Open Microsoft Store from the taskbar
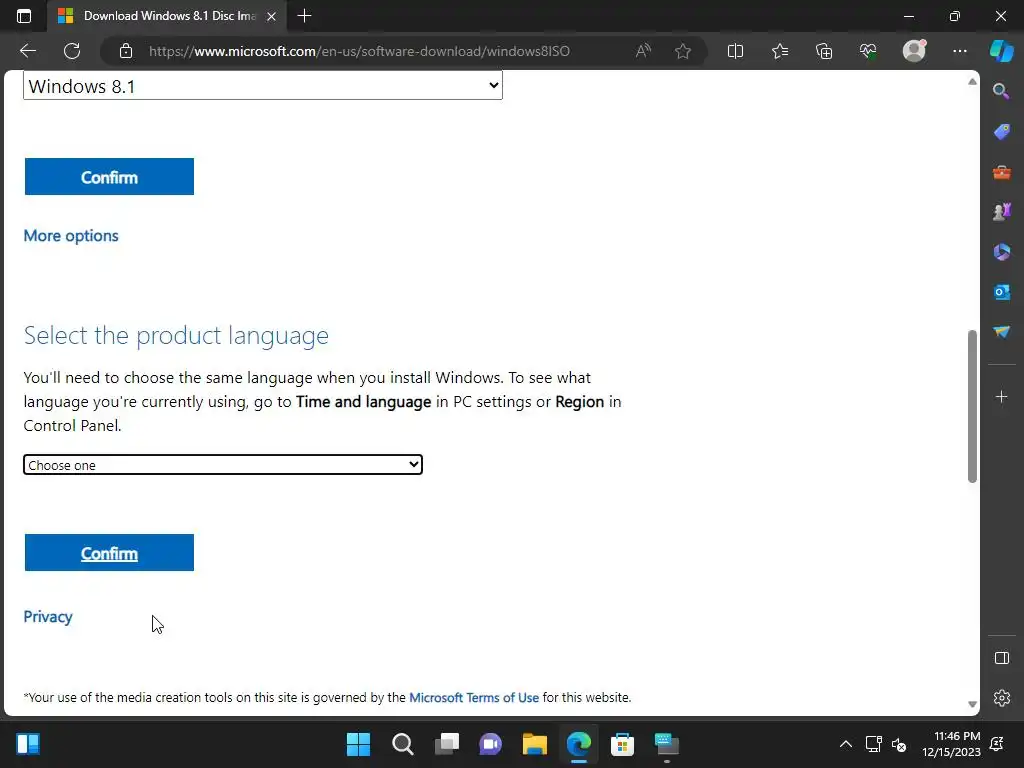Viewport: 1024px width, 768px height. click(x=622, y=744)
